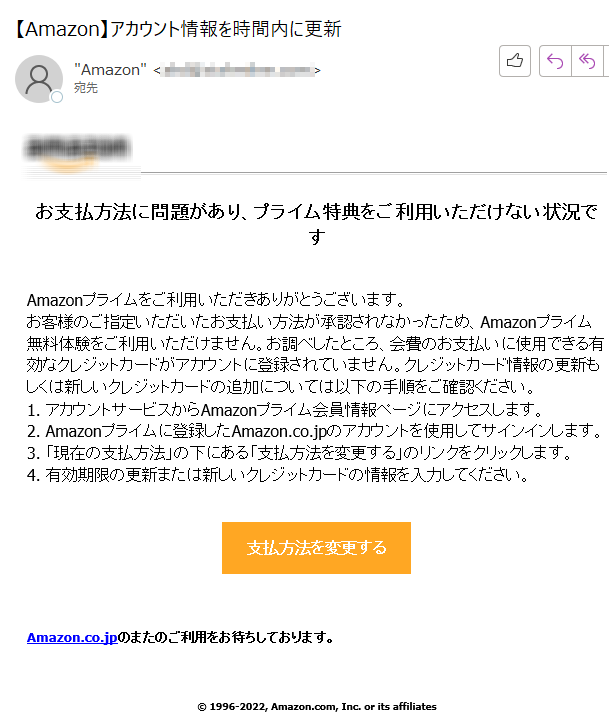
Task: Click the presence status circle on the avatar
Action: pos(57,97)
